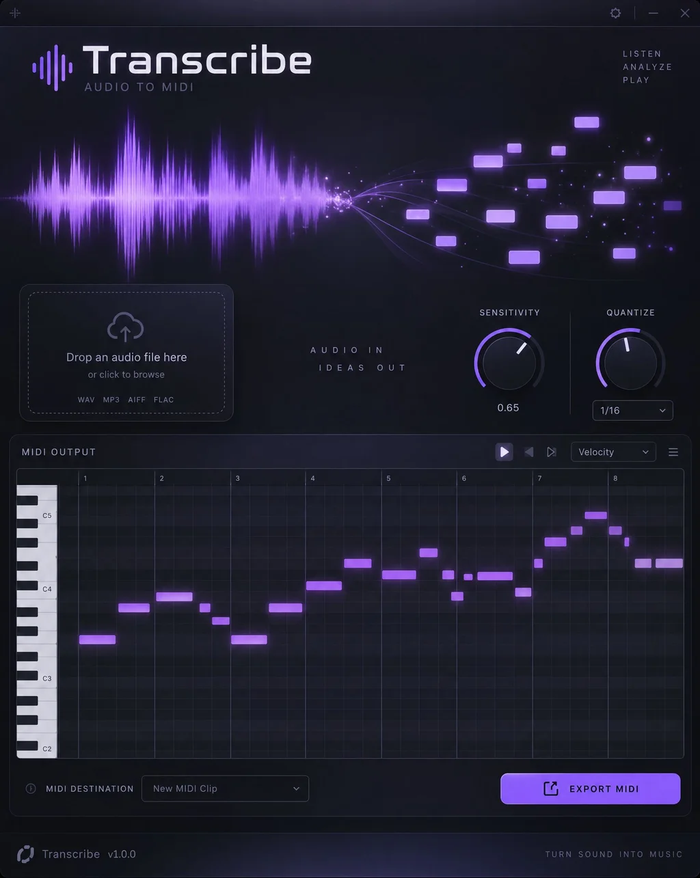
Task: Expand the New MIDI Clip destination dropdown
Action: (x=225, y=788)
